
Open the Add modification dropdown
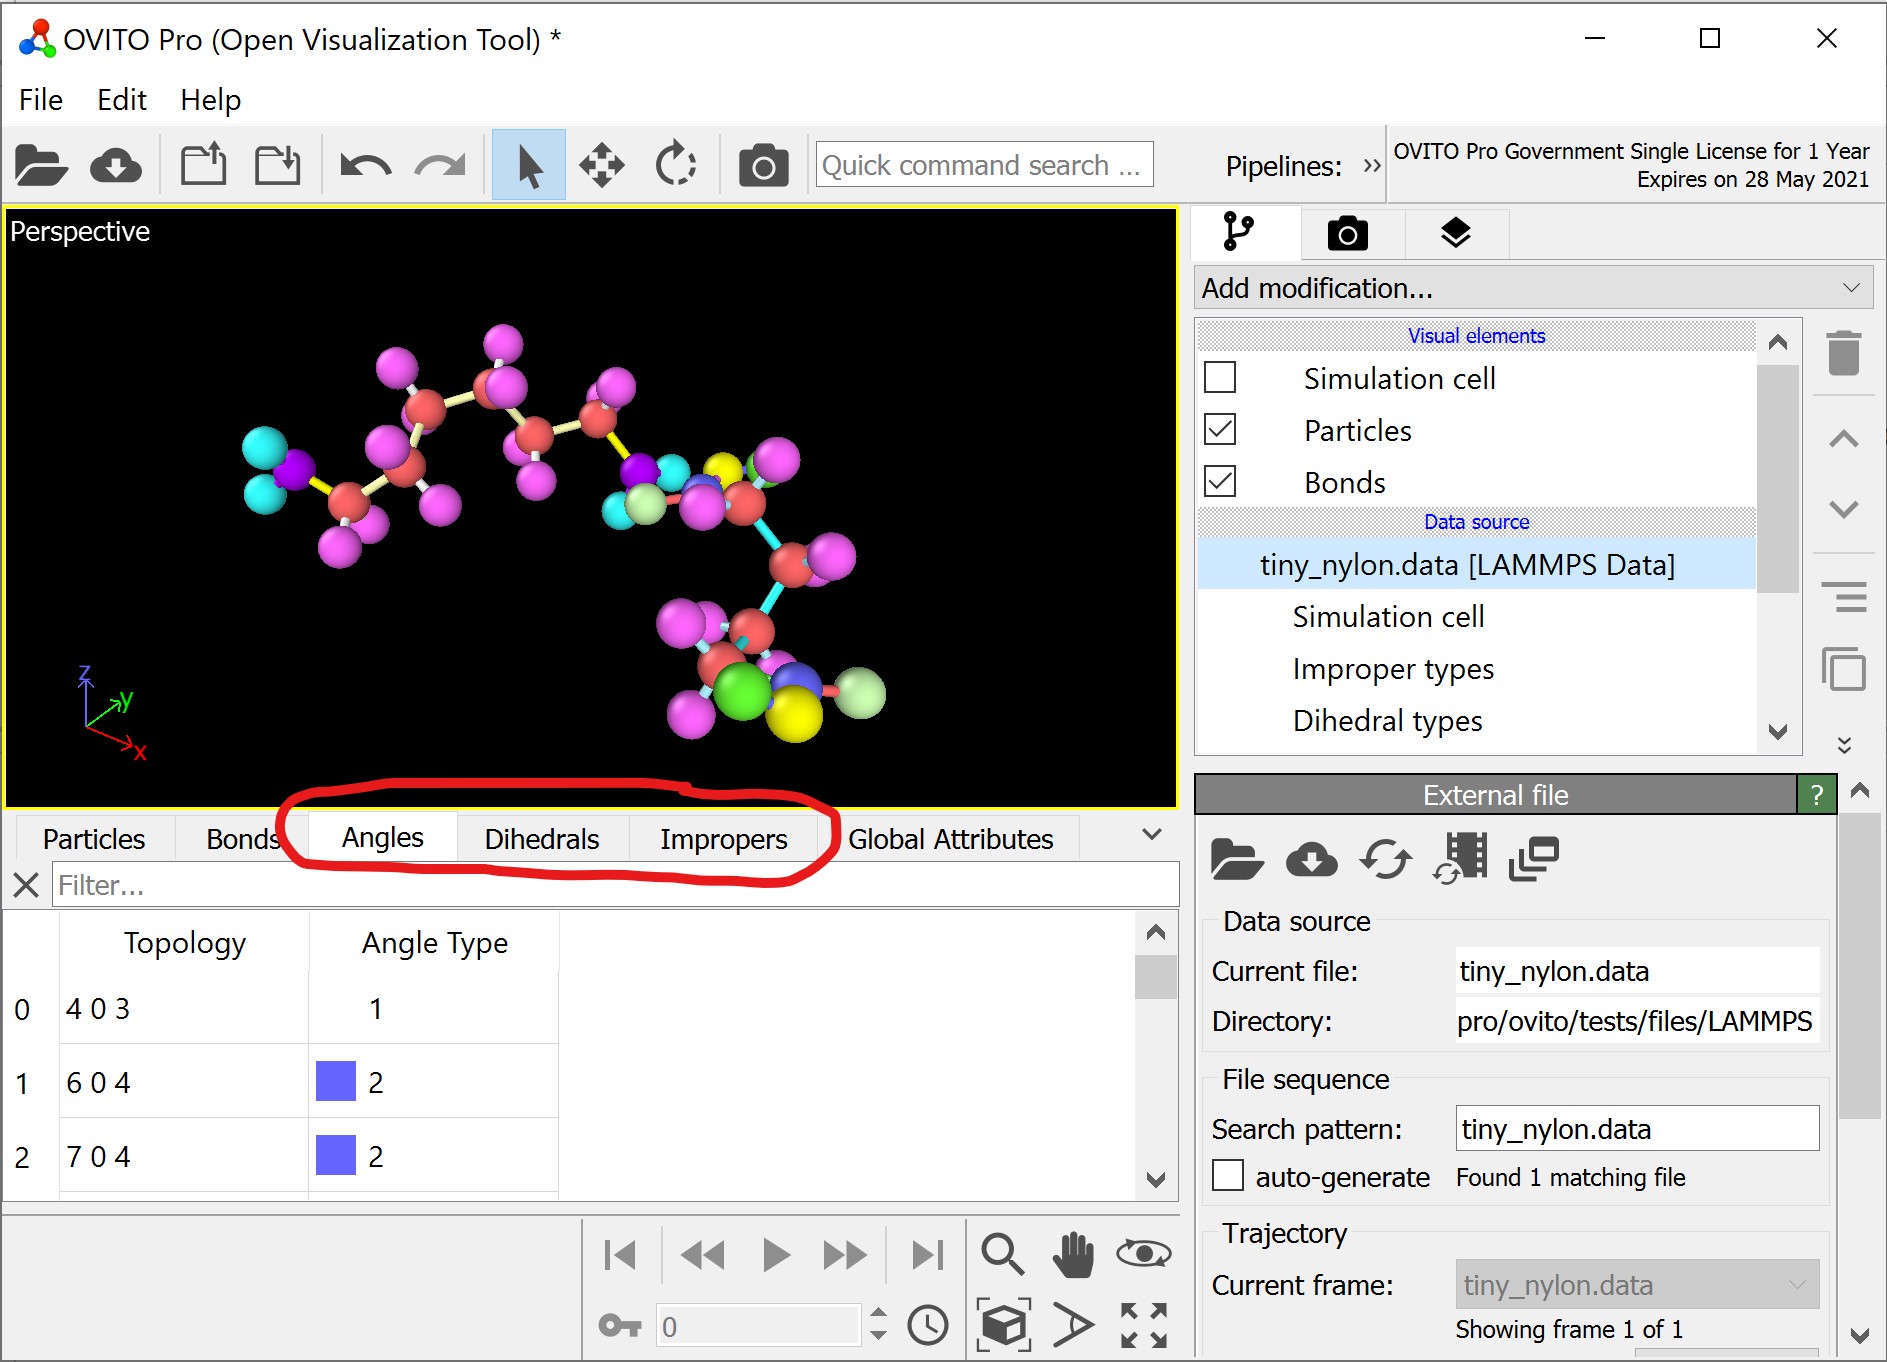click(1532, 288)
